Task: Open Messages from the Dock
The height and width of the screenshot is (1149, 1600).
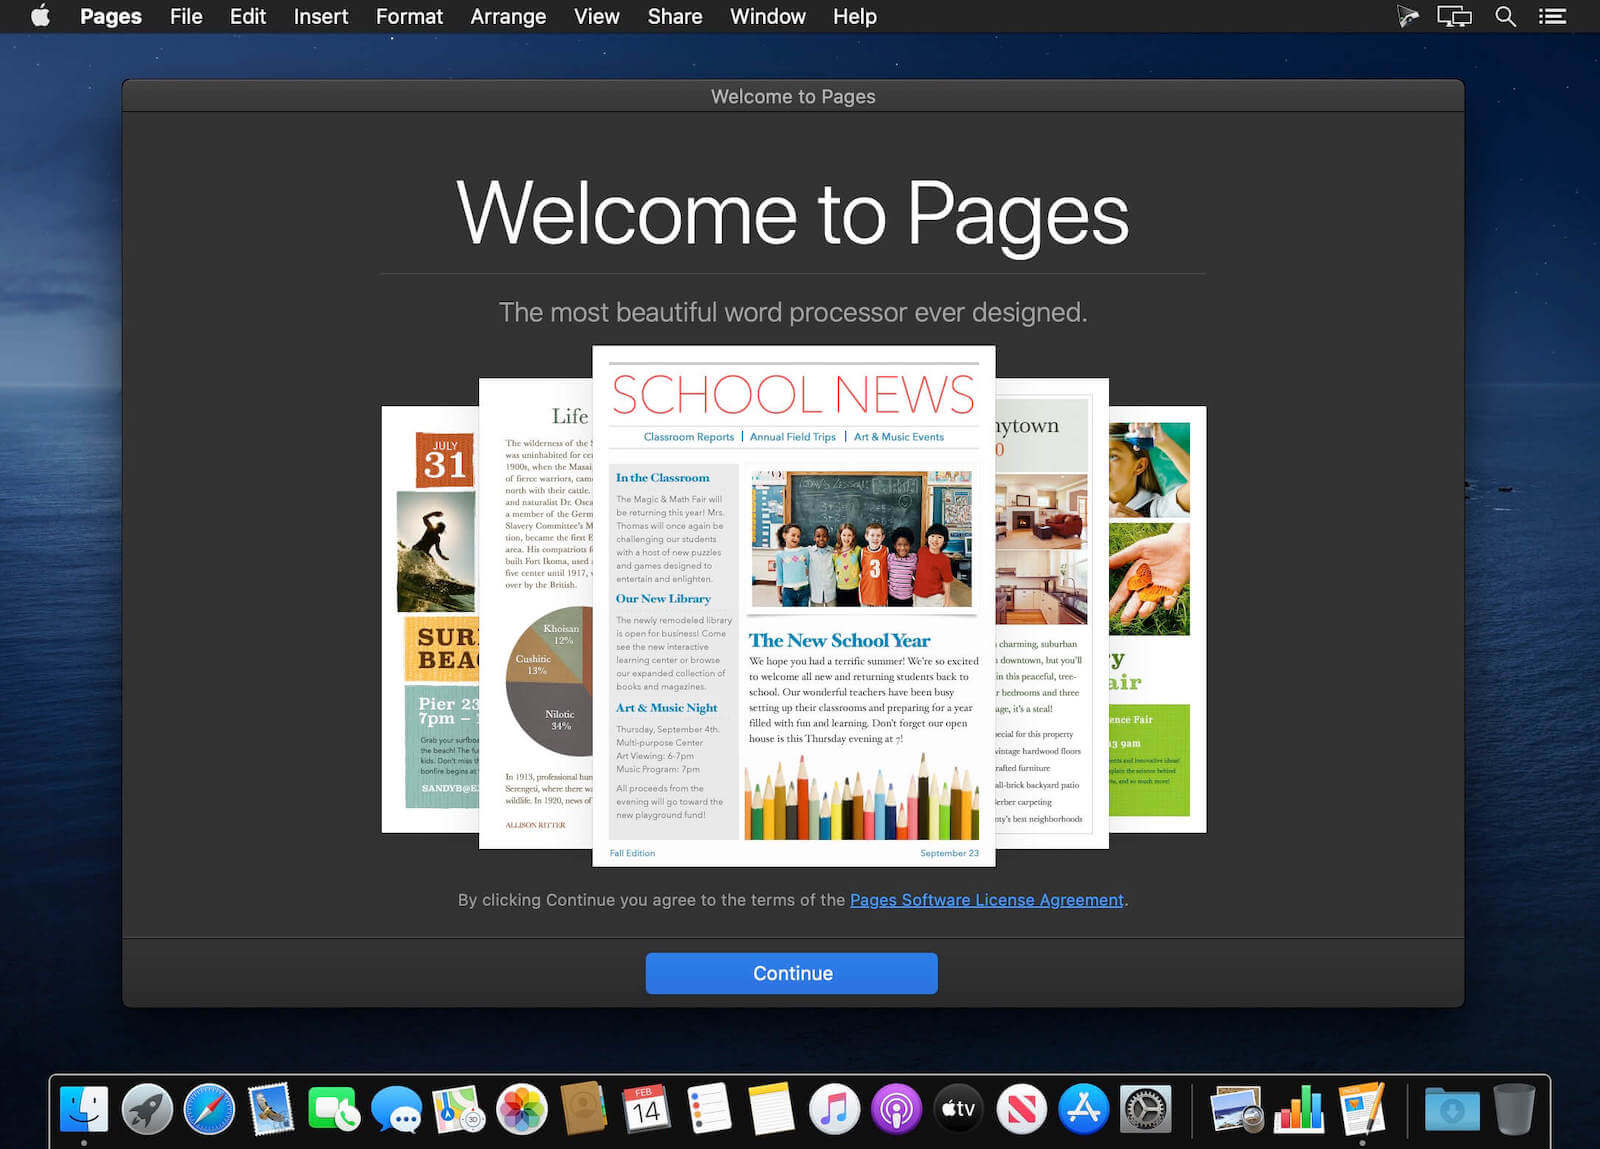Action: pos(396,1109)
